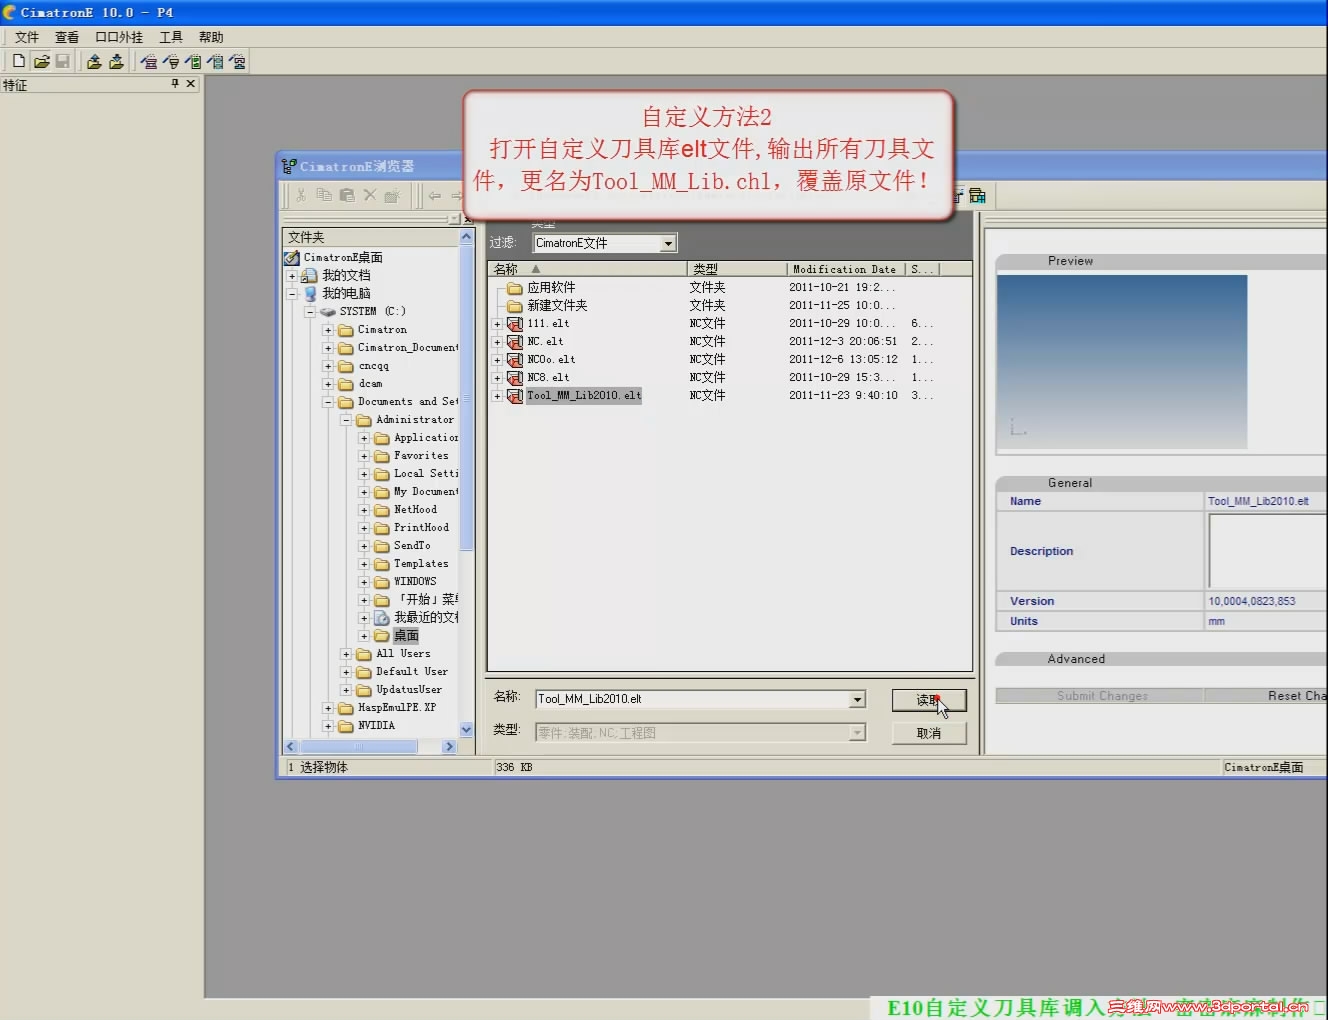
Task: Click the SYSTEM (C:) drive icon
Action: point(328,311)
